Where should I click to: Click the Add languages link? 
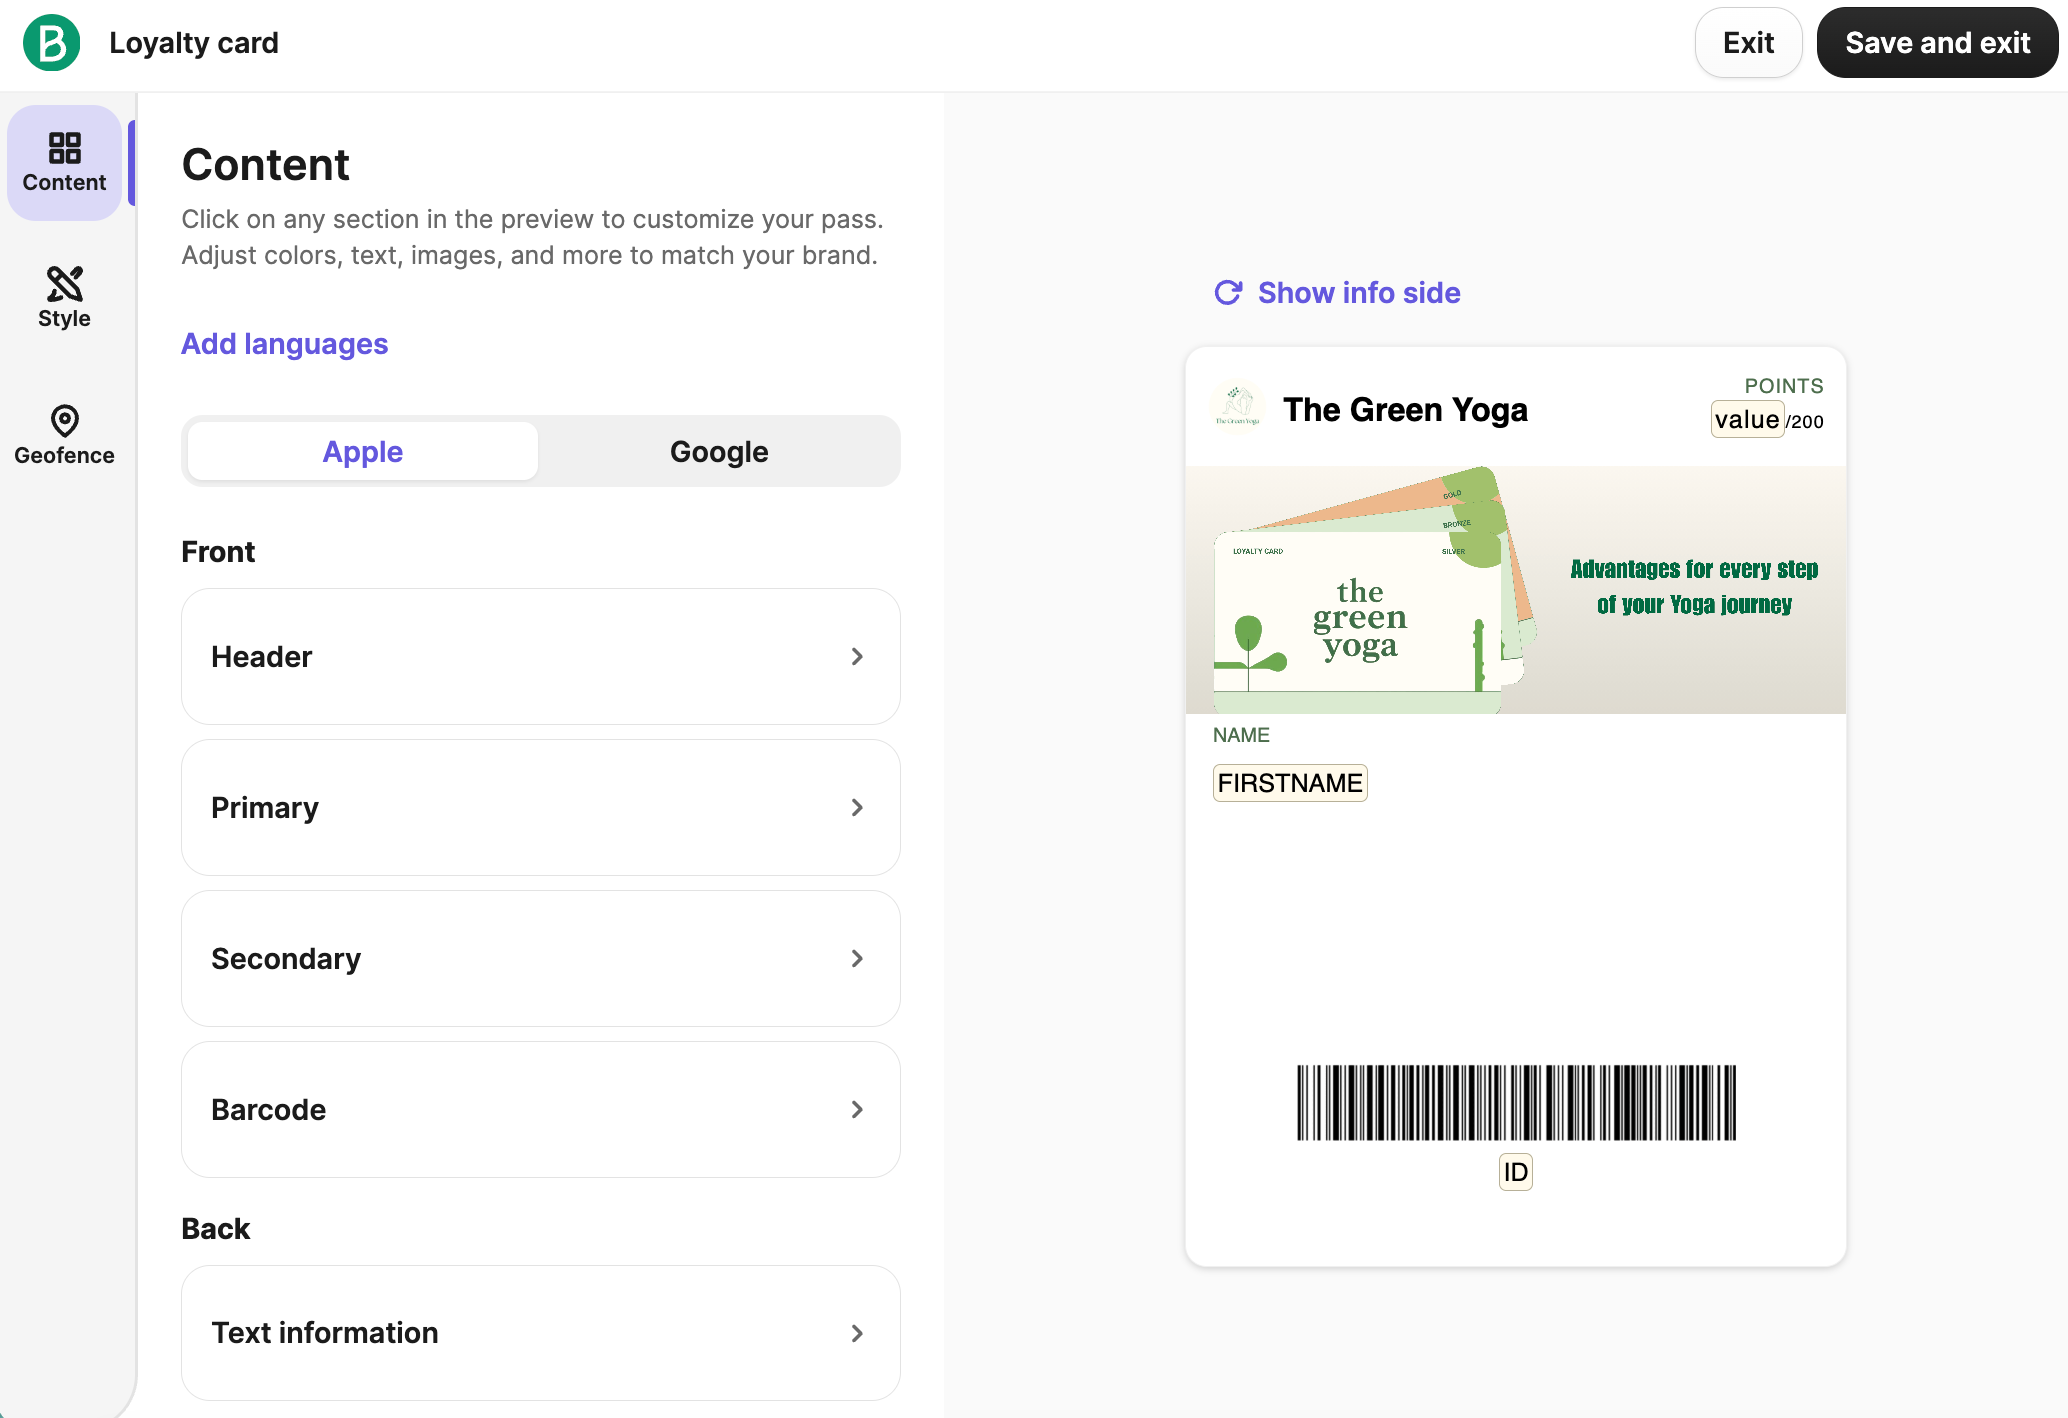[x=284, y=343]
